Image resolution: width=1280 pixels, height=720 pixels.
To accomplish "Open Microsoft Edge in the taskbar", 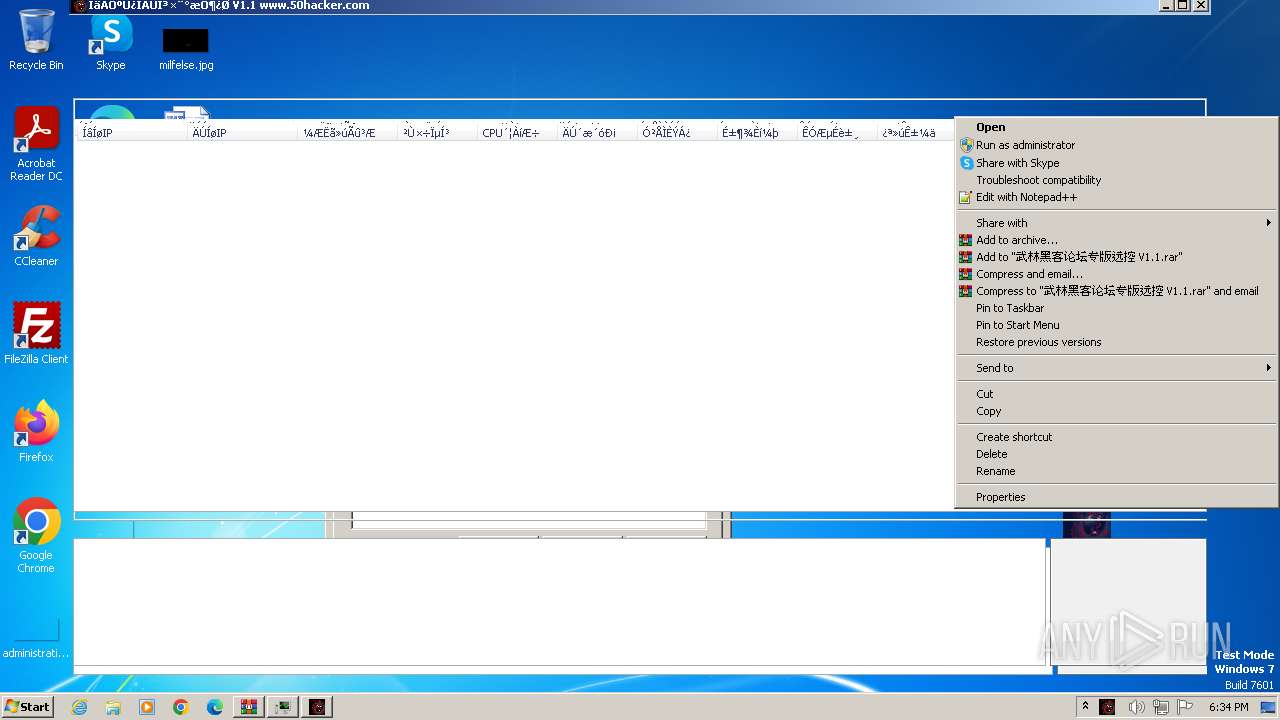I will click(x=215, y=707).
